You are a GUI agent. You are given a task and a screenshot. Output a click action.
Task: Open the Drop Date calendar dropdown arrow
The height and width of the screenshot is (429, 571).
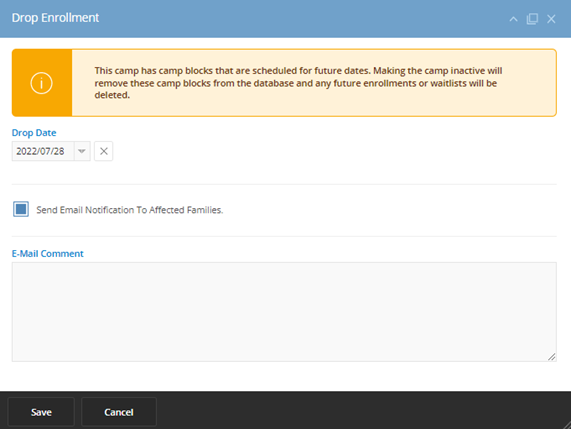(82, 151)
